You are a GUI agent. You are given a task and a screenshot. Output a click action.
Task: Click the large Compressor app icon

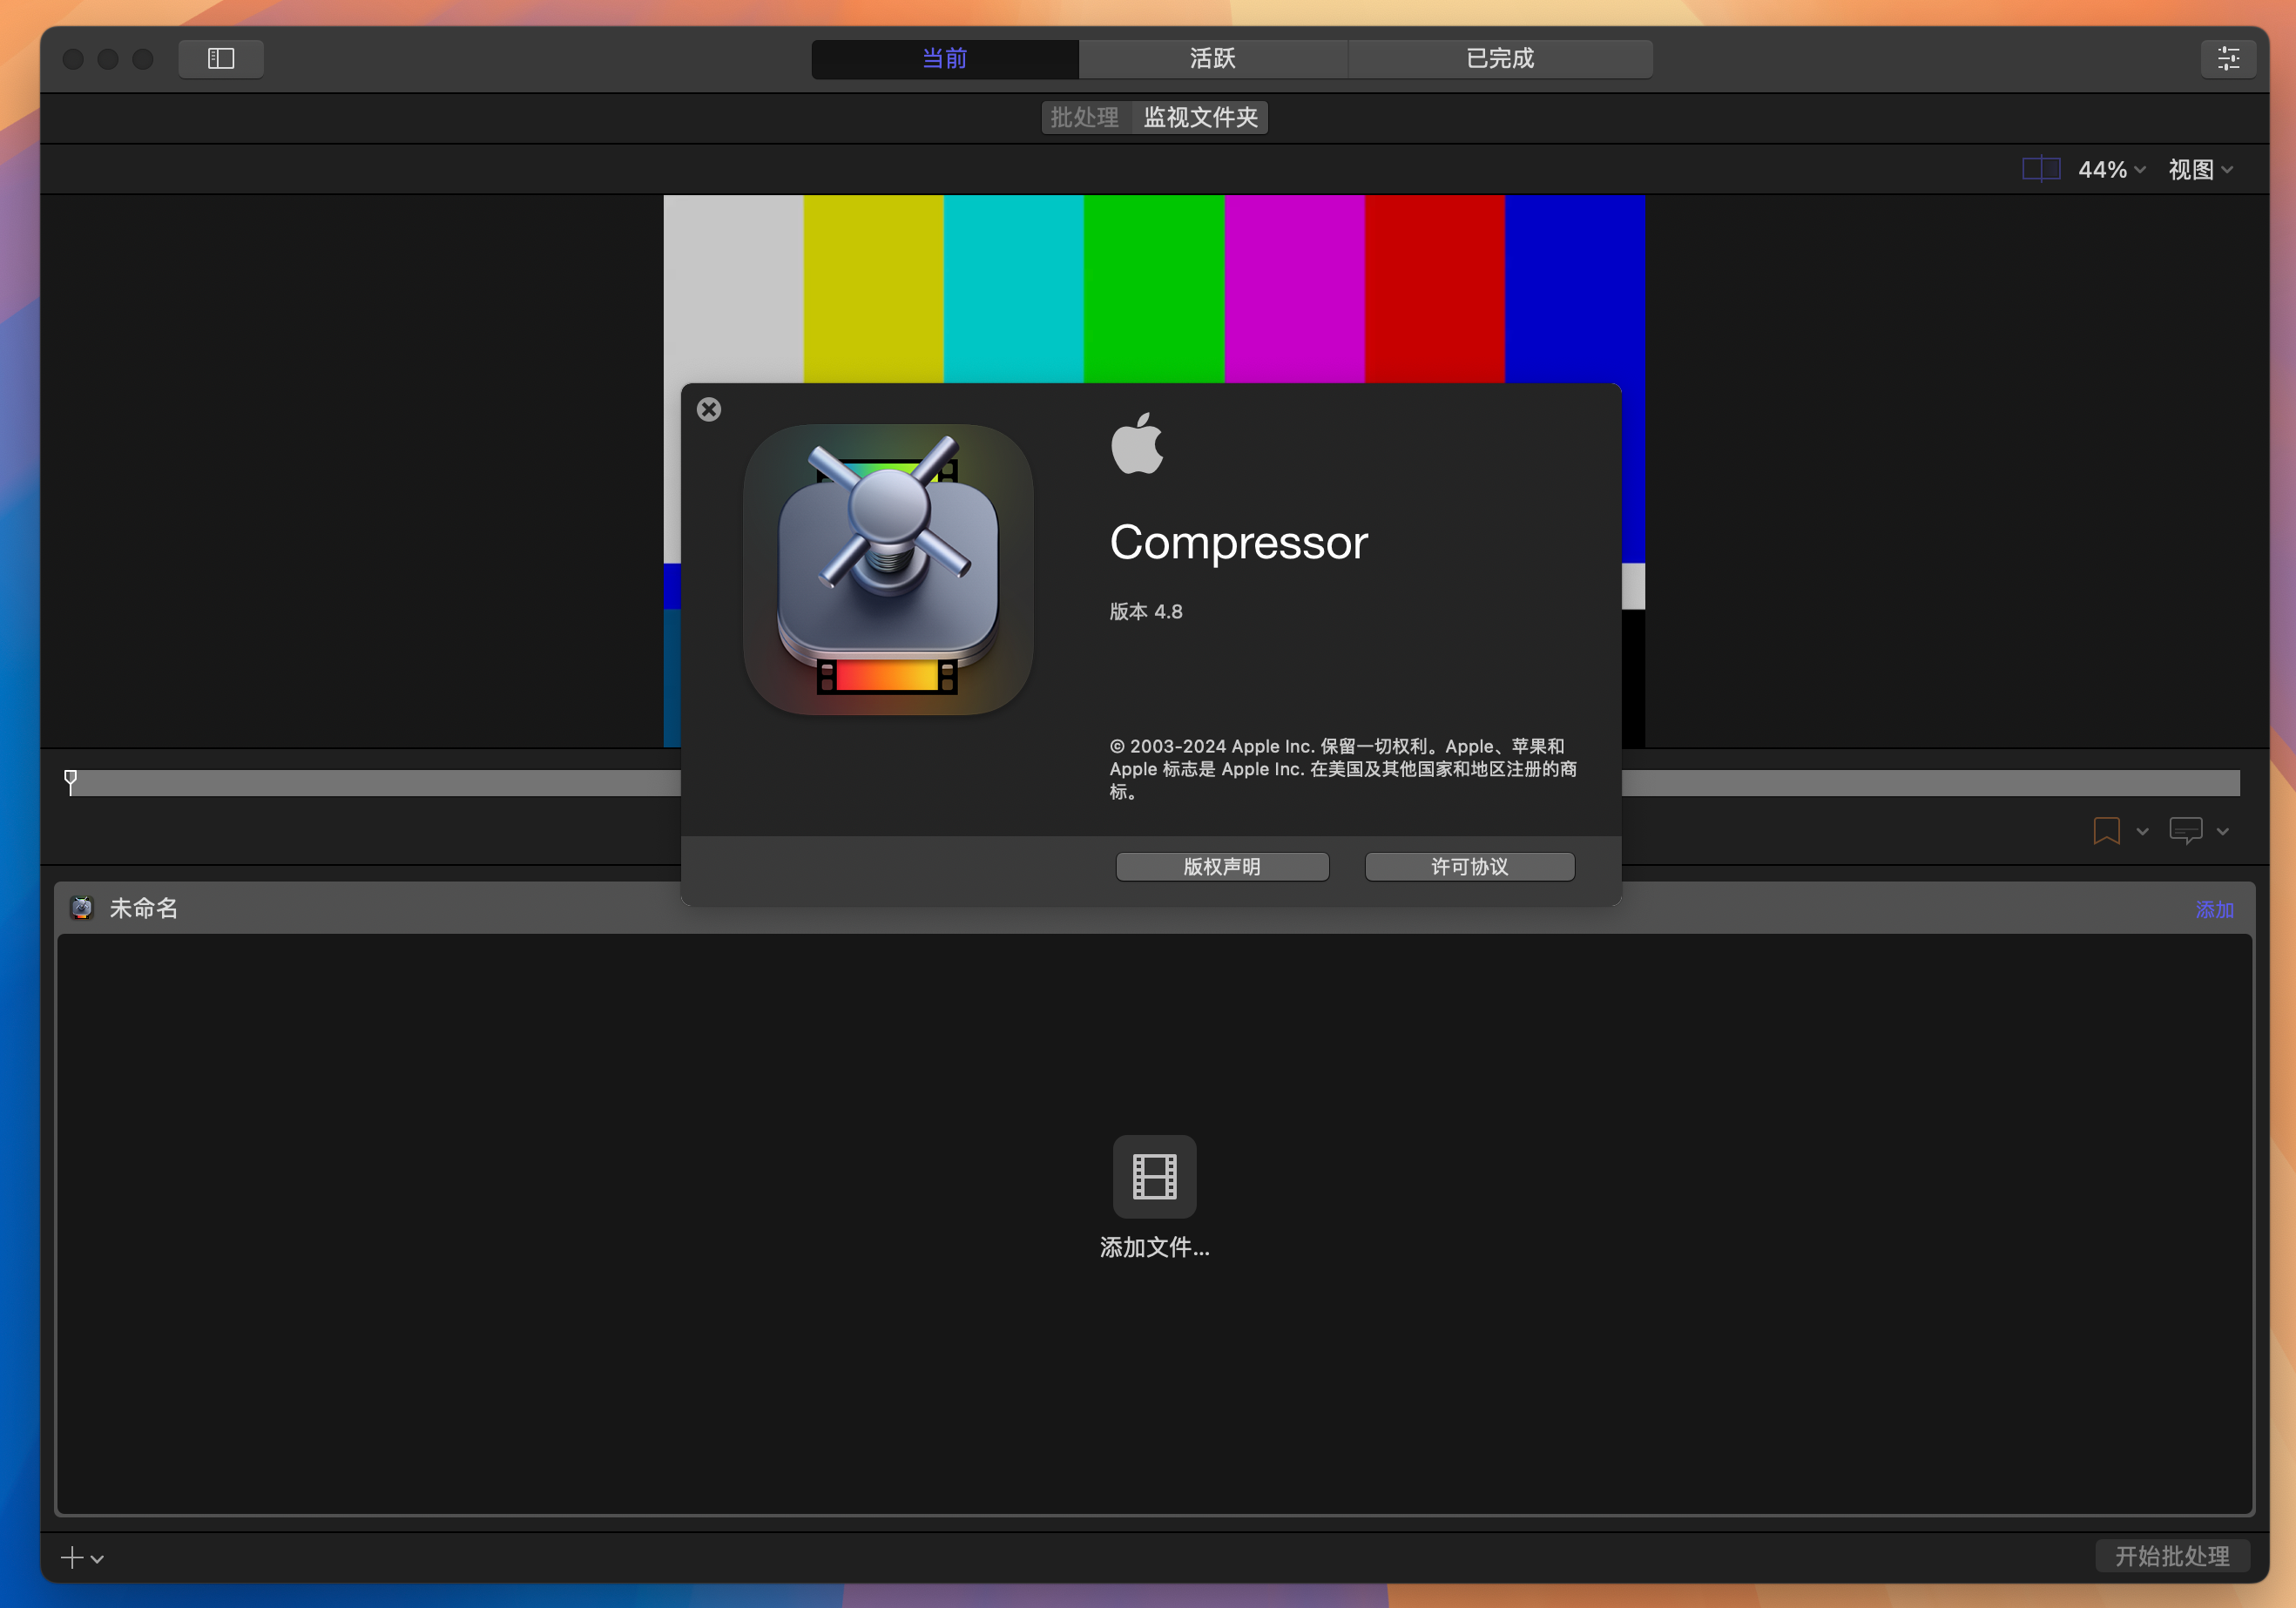coord(888,569)
